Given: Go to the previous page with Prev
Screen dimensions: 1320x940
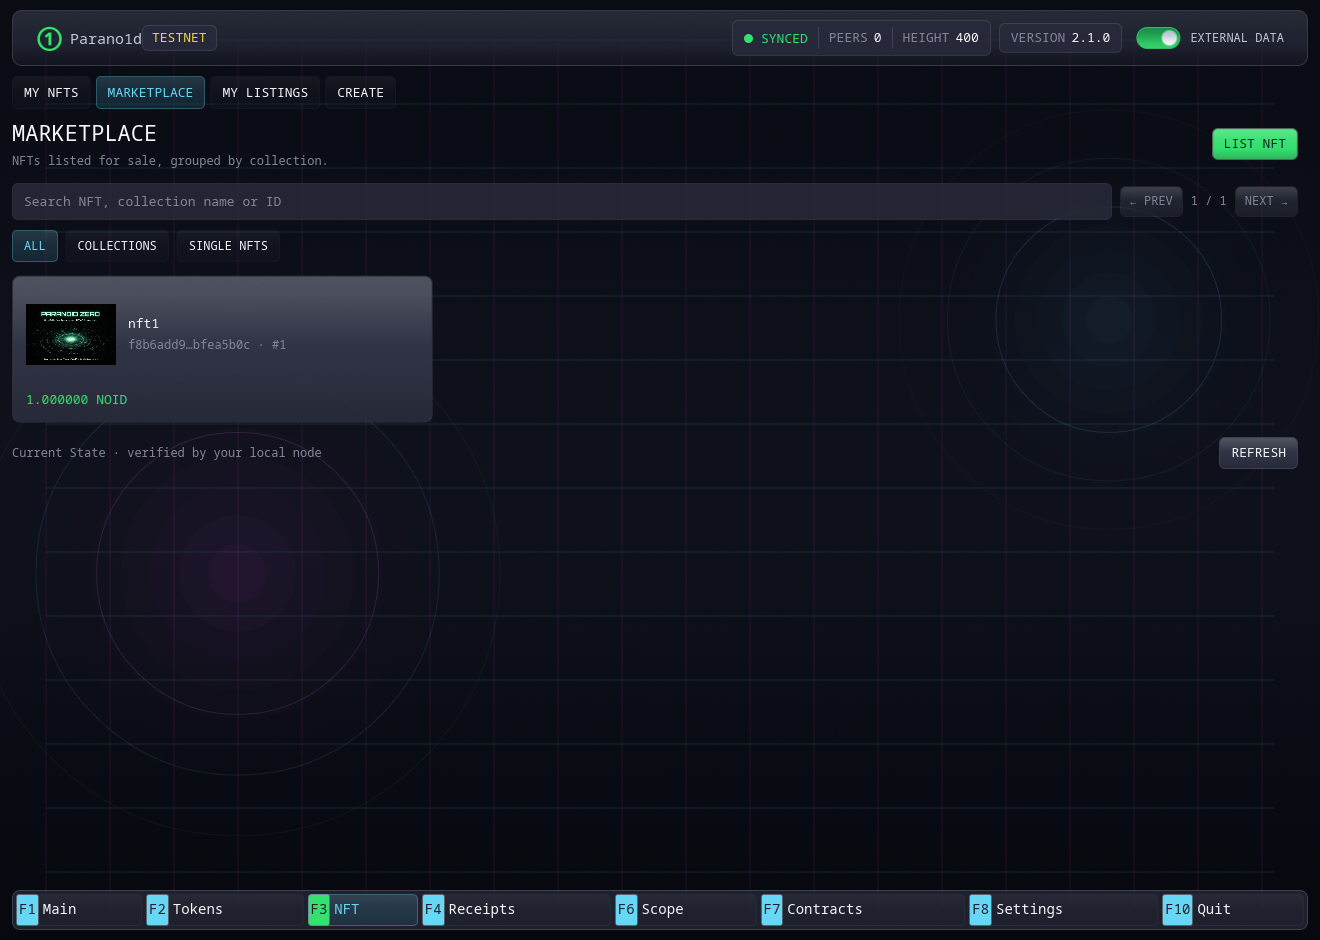Looking at the screenshot, I should (x=1151, y=201).
